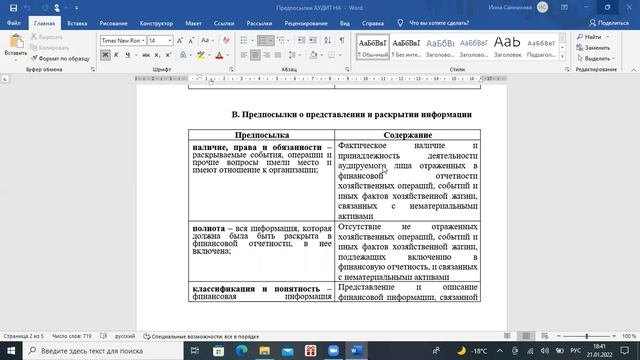640x360 pixels.
Task: Toggle Italic (К) formatting
Action: point(116,55)
